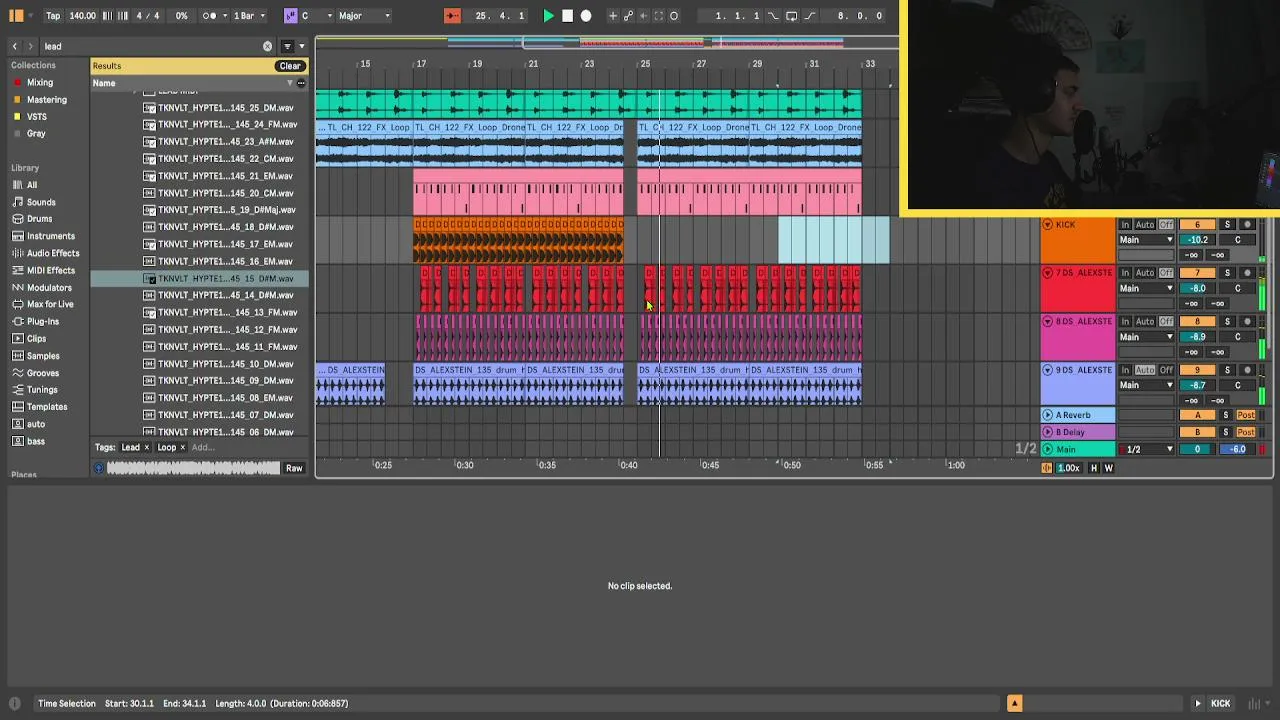Viewport: 1280px width, 720px height.
Task: Solo the KICK track
Action: [x=1227, y=224]
